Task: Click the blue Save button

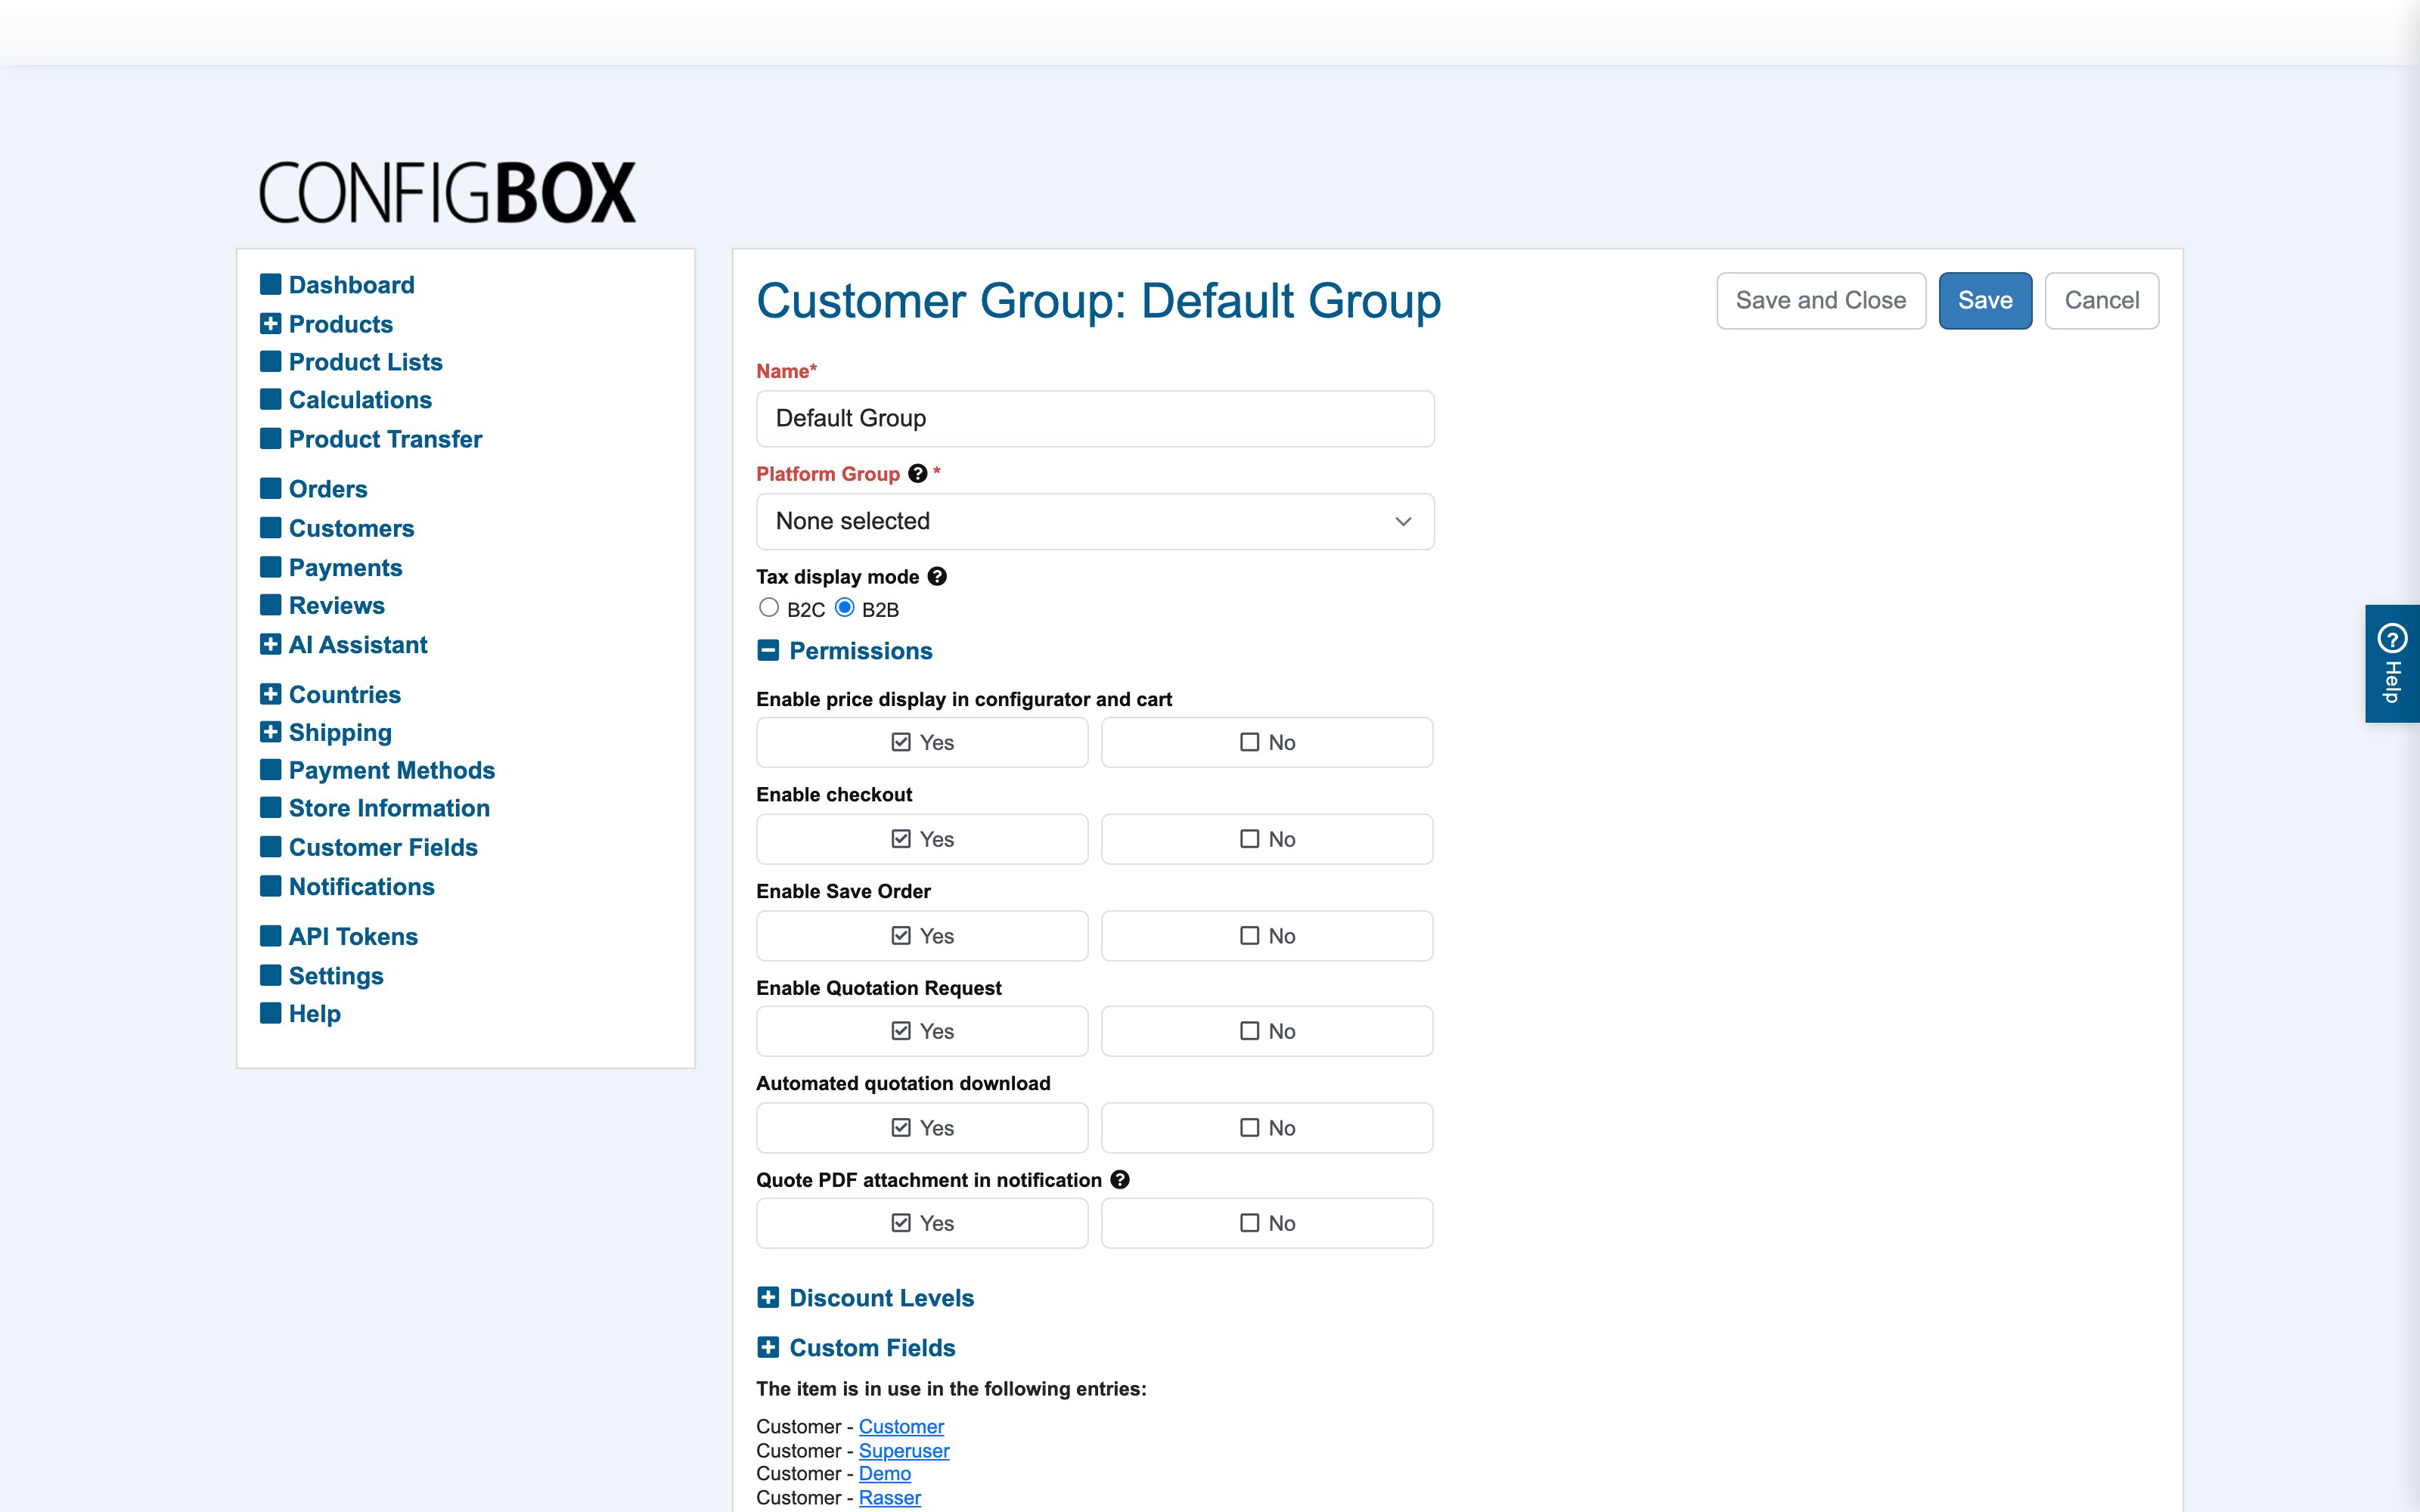Action: point(1985,300)
